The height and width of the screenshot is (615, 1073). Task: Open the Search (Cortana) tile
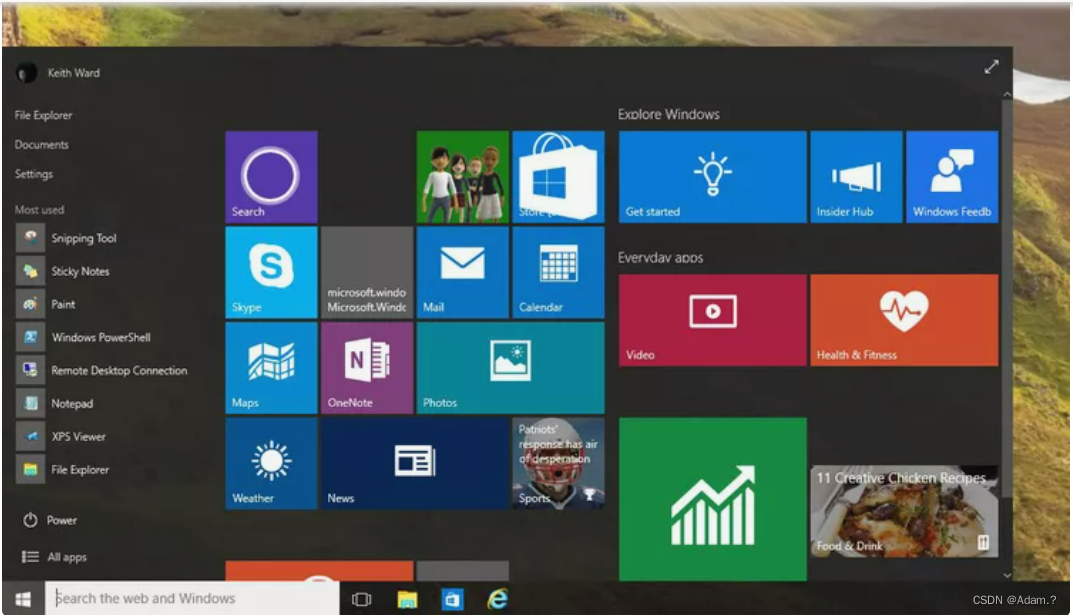pyautogui.click(x=271, y=176)
